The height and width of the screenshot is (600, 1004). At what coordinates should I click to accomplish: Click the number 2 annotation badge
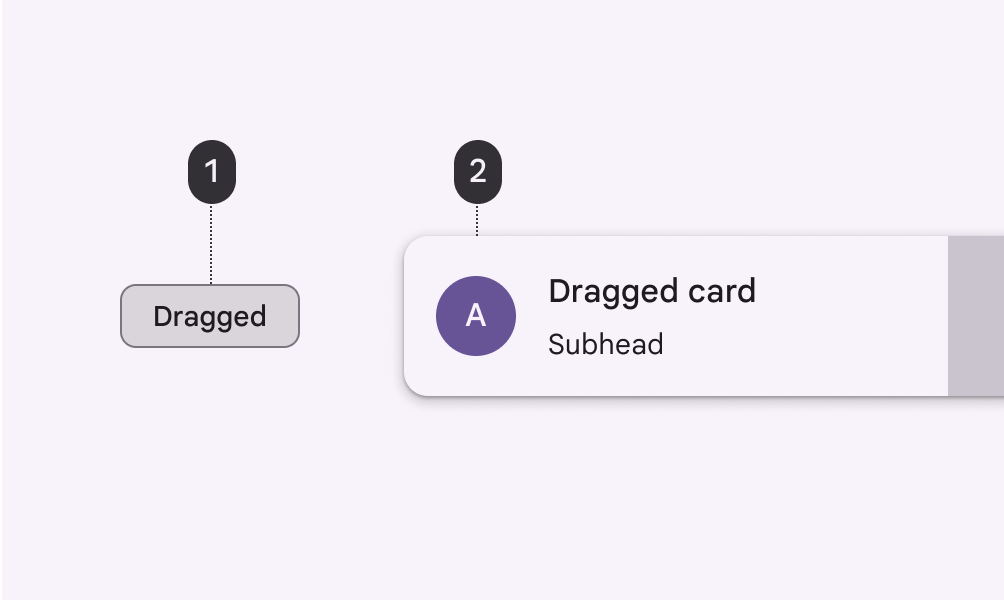point(478,172)
